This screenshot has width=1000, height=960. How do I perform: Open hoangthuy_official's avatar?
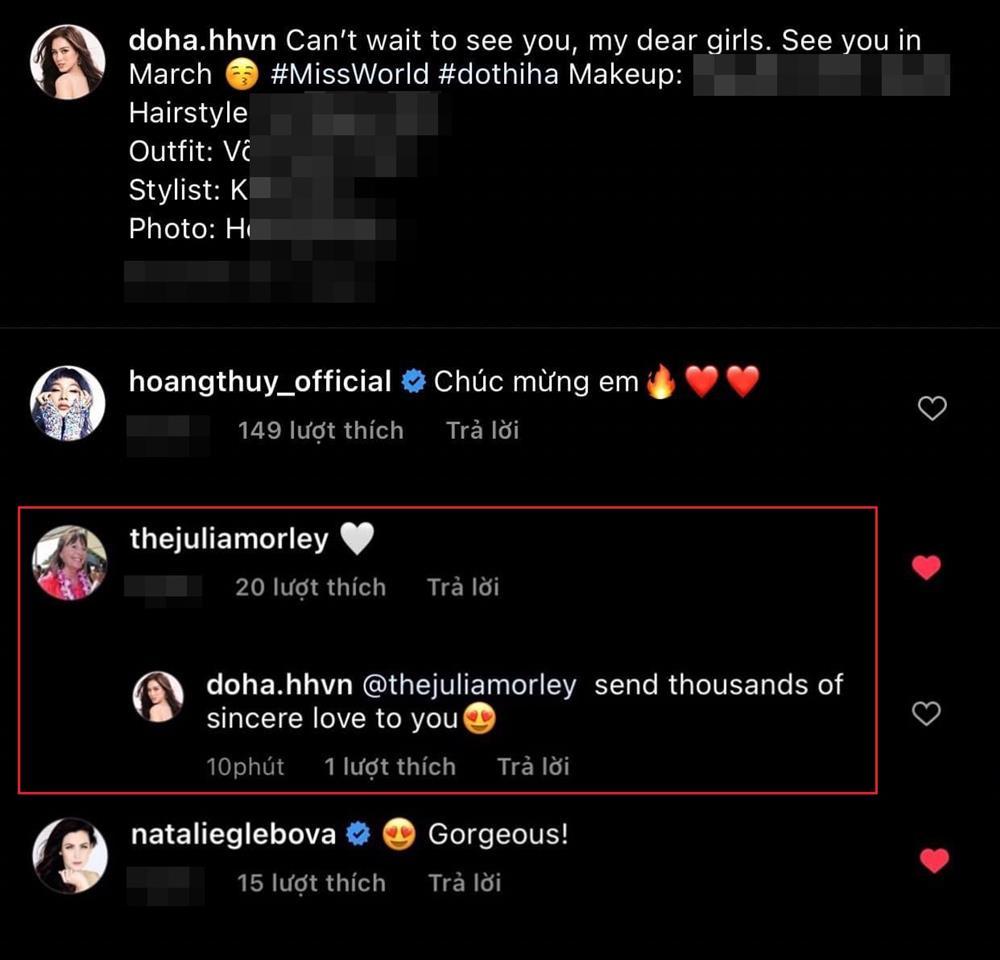pyautogui.click(x=68, y=403)
